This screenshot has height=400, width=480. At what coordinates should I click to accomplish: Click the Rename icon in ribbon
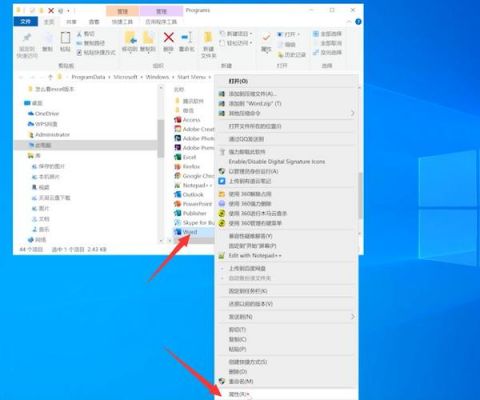click(187, 37)
